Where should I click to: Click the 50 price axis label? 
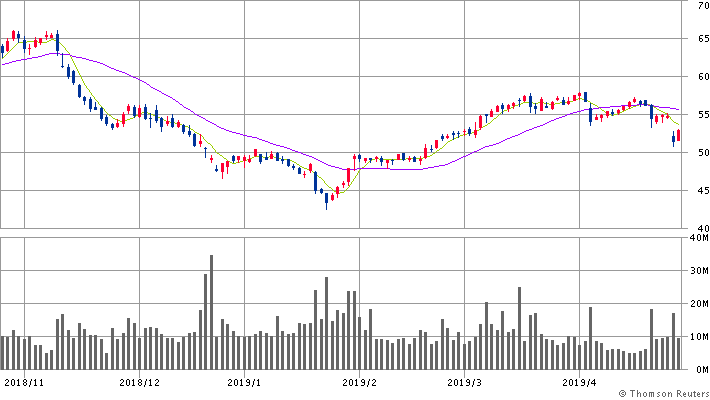click(x=703, y=153)
